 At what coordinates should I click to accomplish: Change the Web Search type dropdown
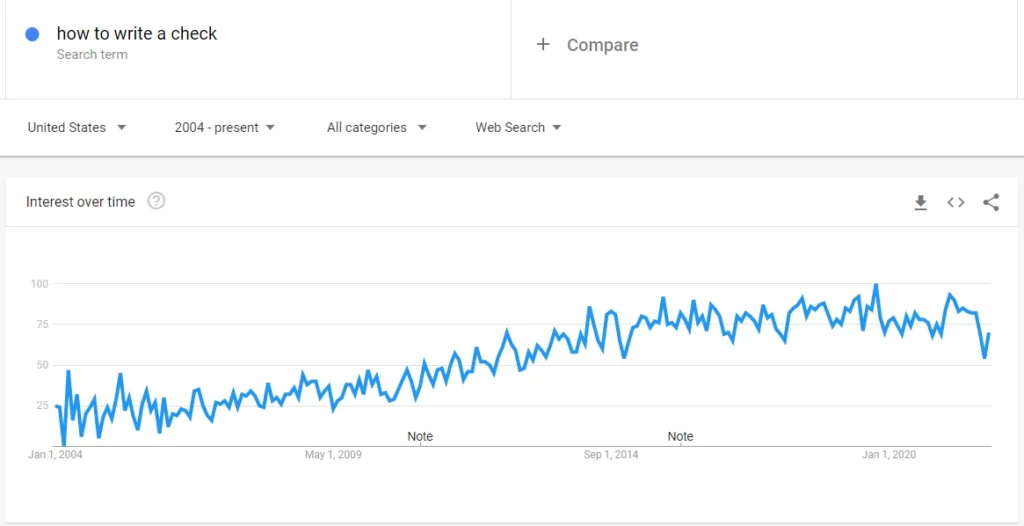[518, 127]
